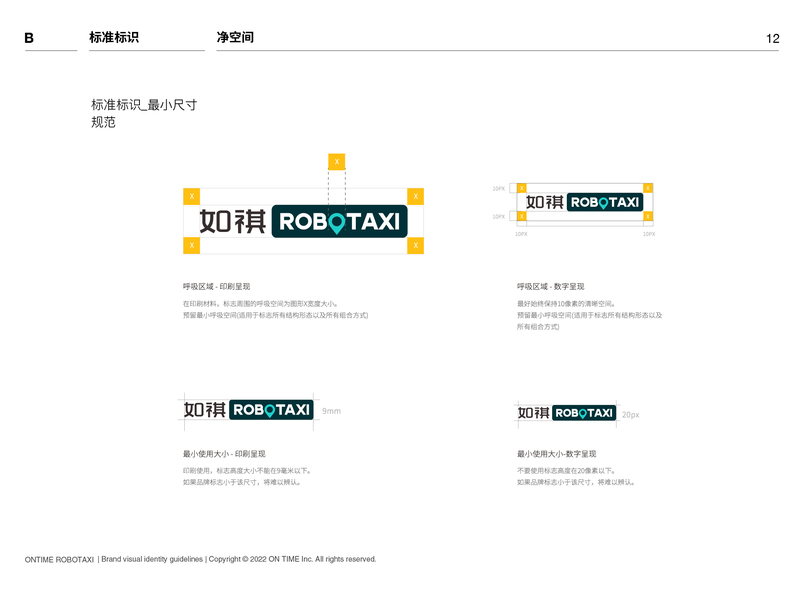Click the section letter "B" in header

(29, 38)
